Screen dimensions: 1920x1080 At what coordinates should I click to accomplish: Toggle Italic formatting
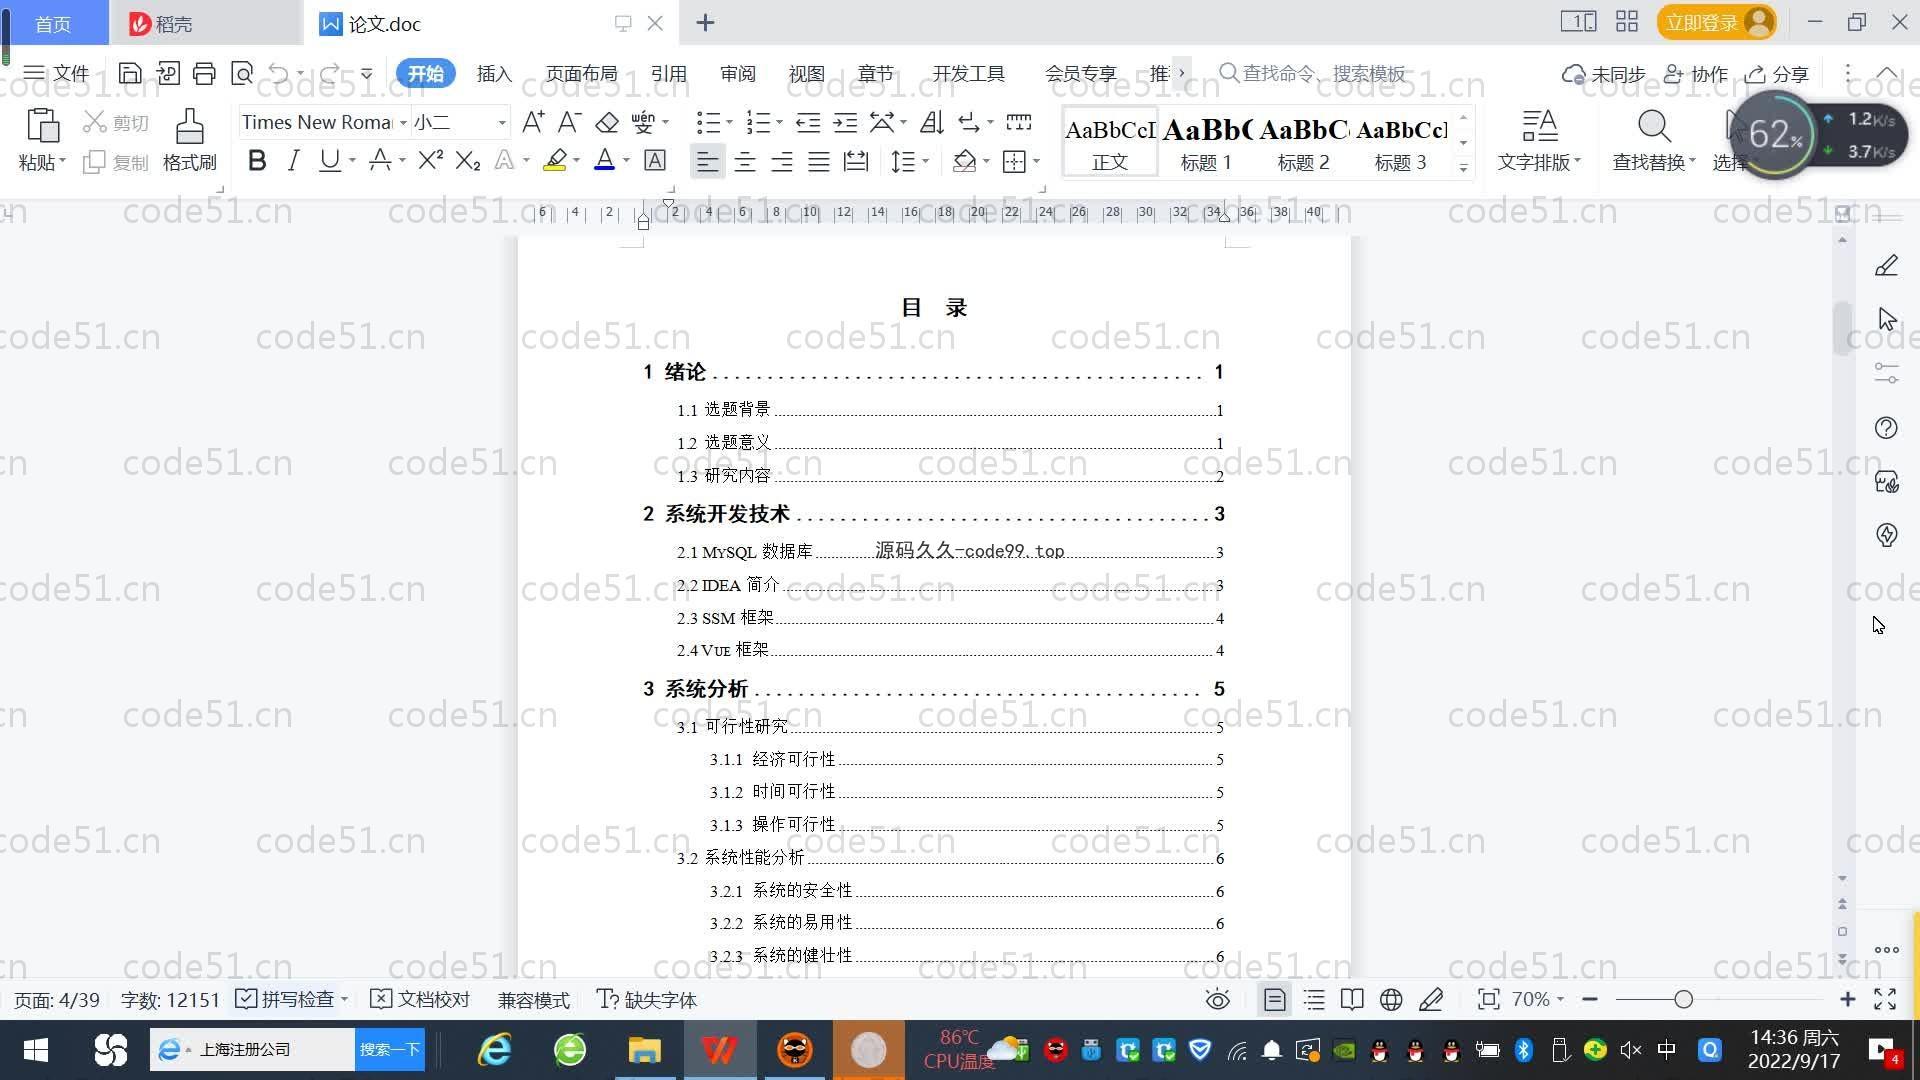[x=293, y=160]
